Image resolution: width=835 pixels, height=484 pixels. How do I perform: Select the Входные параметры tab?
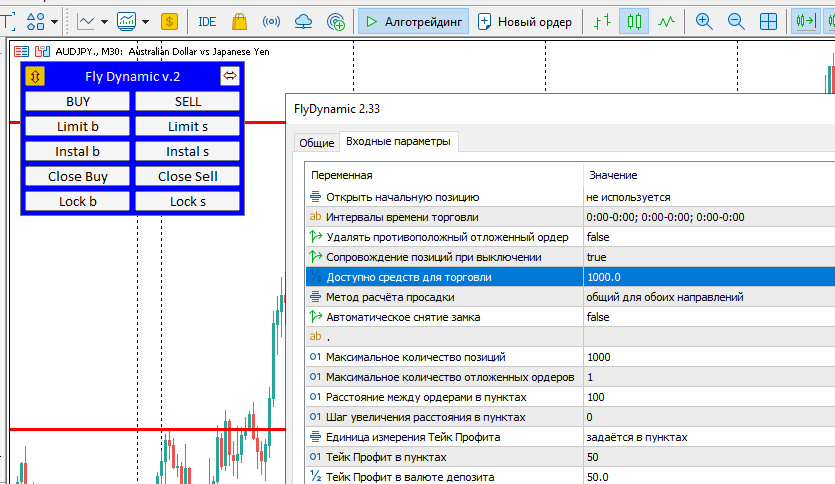398,142
